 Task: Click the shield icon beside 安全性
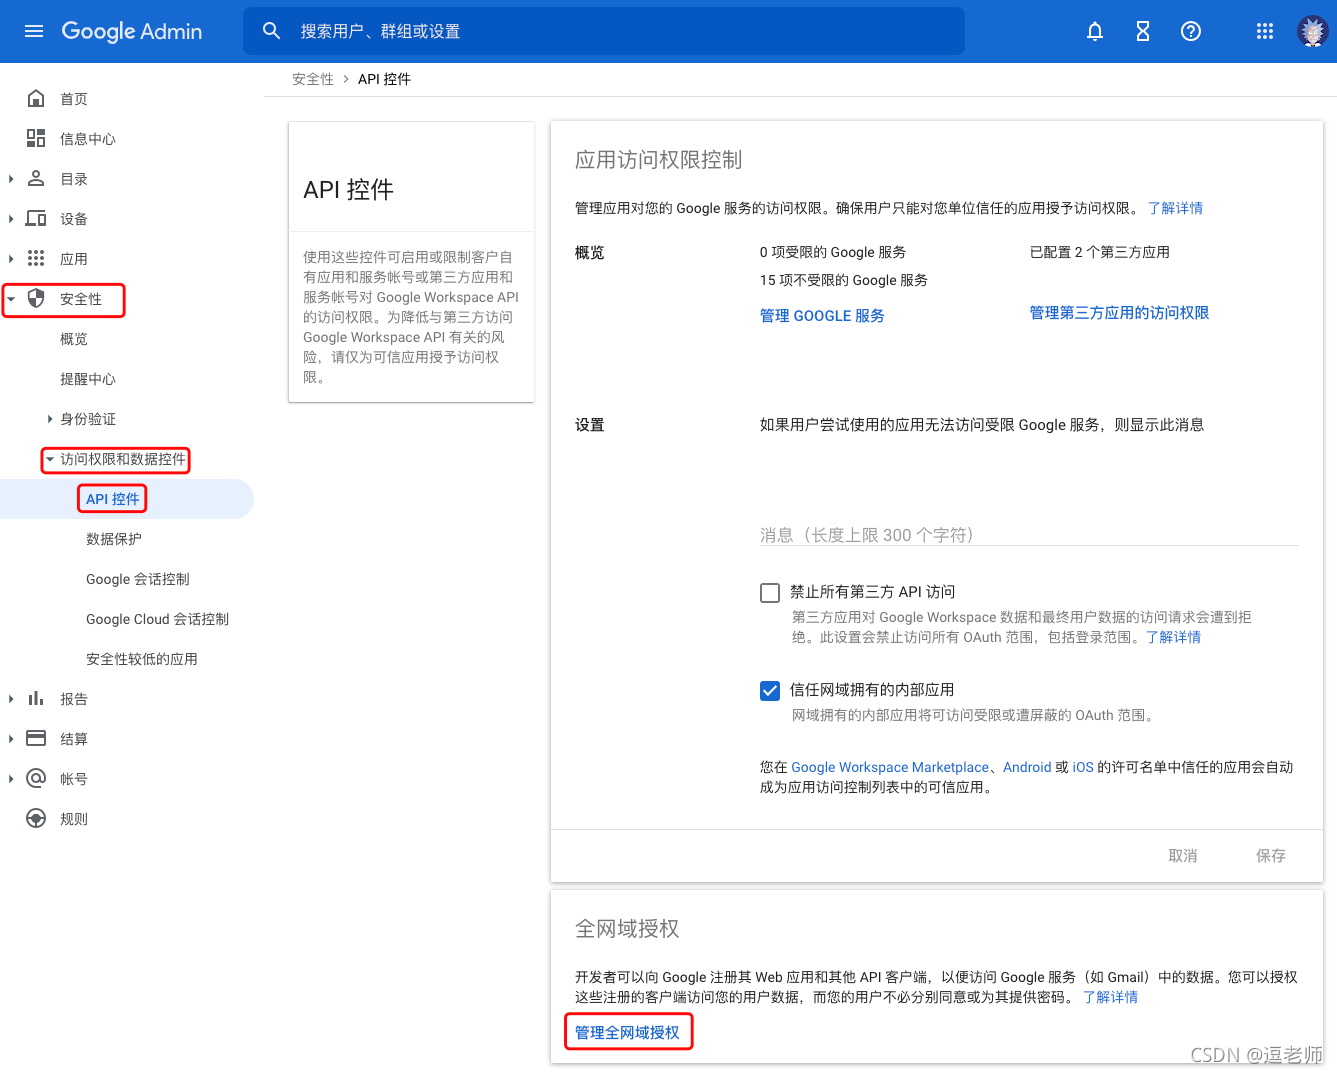coord(36,298)
